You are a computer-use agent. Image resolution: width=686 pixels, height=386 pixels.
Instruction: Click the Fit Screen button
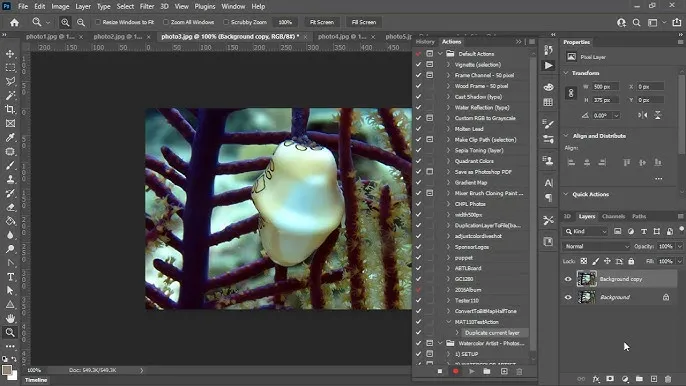[x=322, y=22]
